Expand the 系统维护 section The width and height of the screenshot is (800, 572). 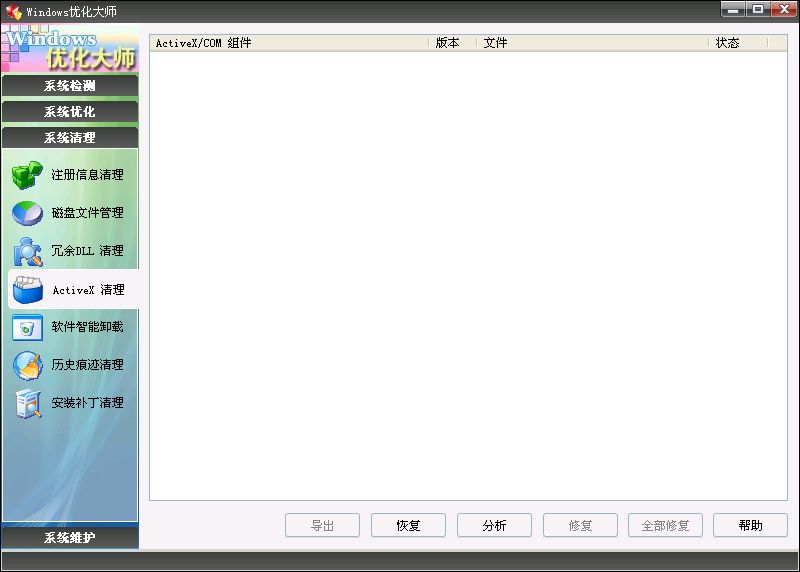pyautogui.click(x=70, y=538)
